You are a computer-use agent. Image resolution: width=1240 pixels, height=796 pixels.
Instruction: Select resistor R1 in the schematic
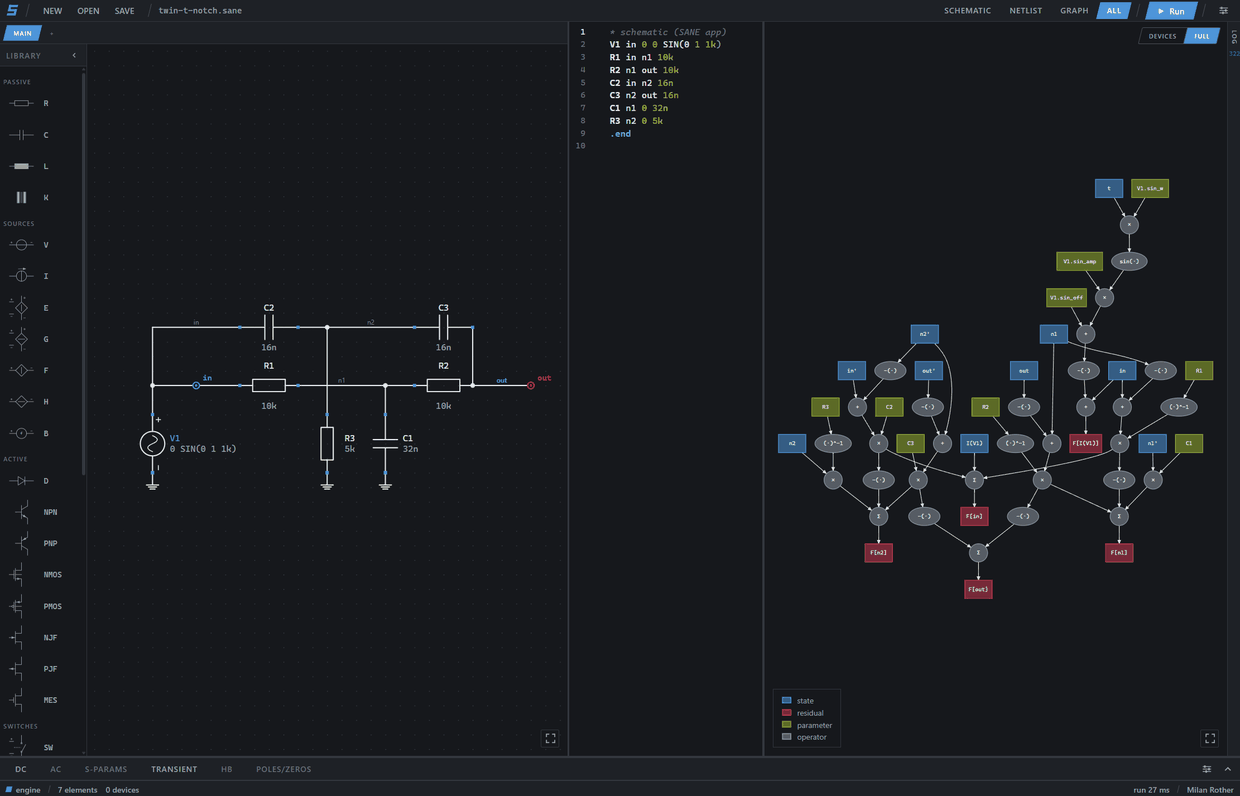pyautogui.click(x=269, y=385)
